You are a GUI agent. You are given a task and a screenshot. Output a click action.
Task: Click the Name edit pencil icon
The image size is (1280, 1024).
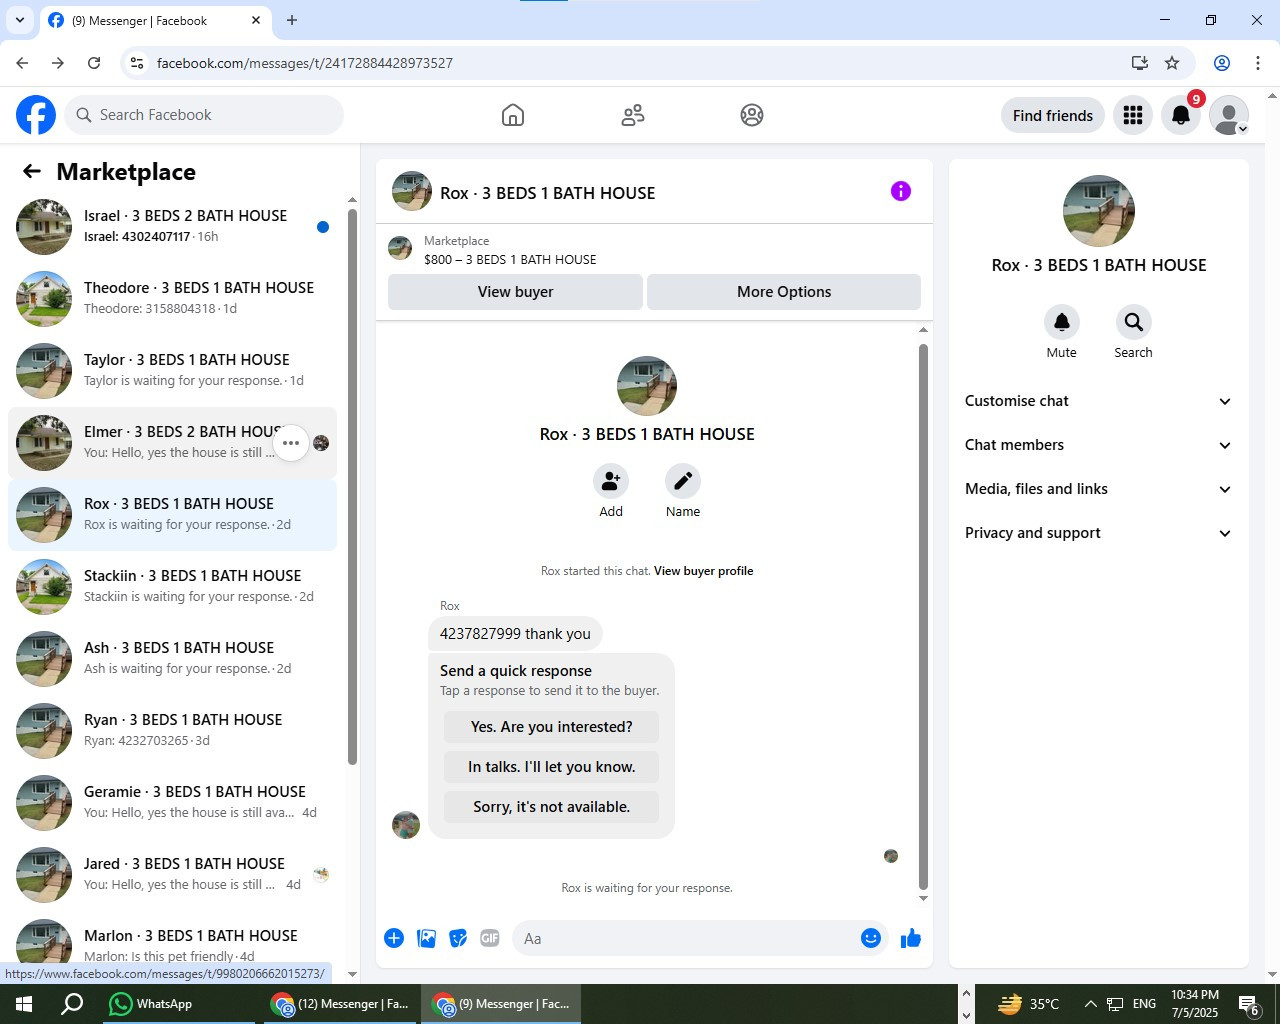click(683, 481)
